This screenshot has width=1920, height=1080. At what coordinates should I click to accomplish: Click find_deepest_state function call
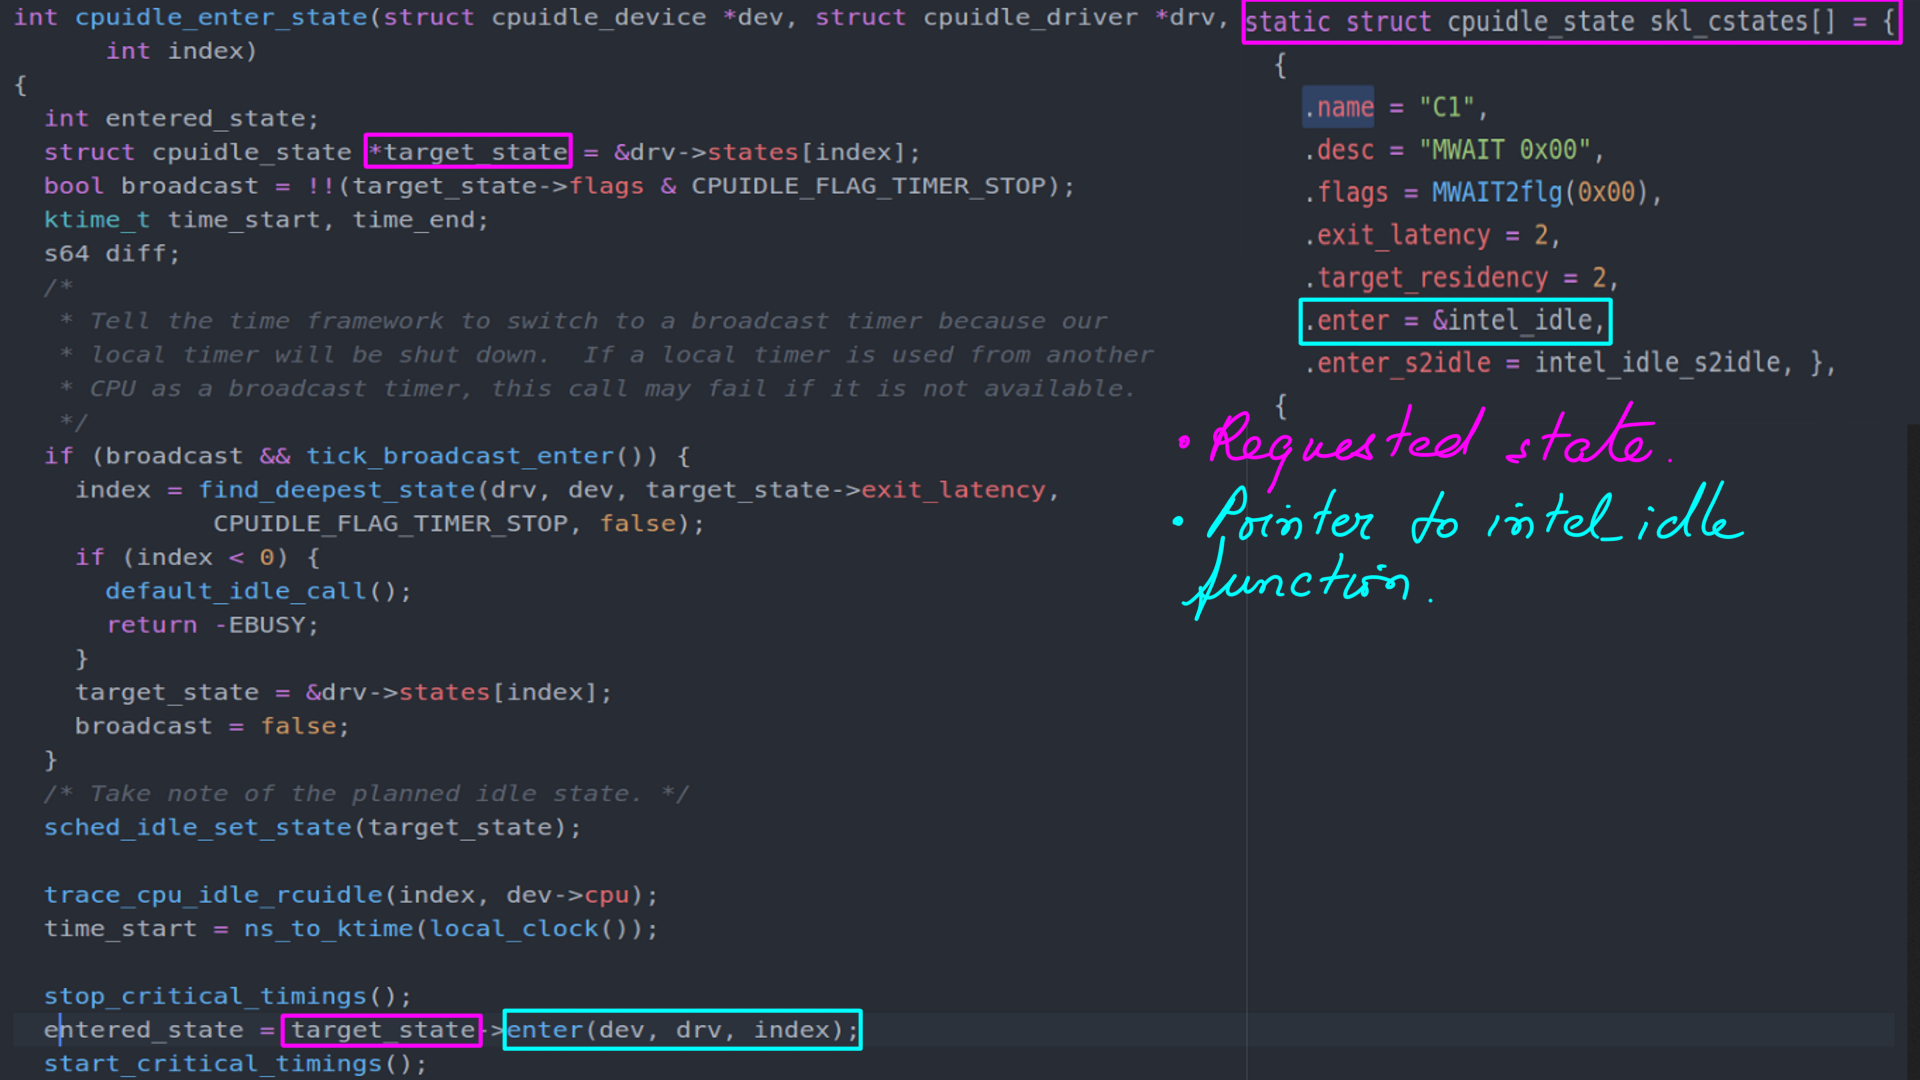[x=337, y=490]
